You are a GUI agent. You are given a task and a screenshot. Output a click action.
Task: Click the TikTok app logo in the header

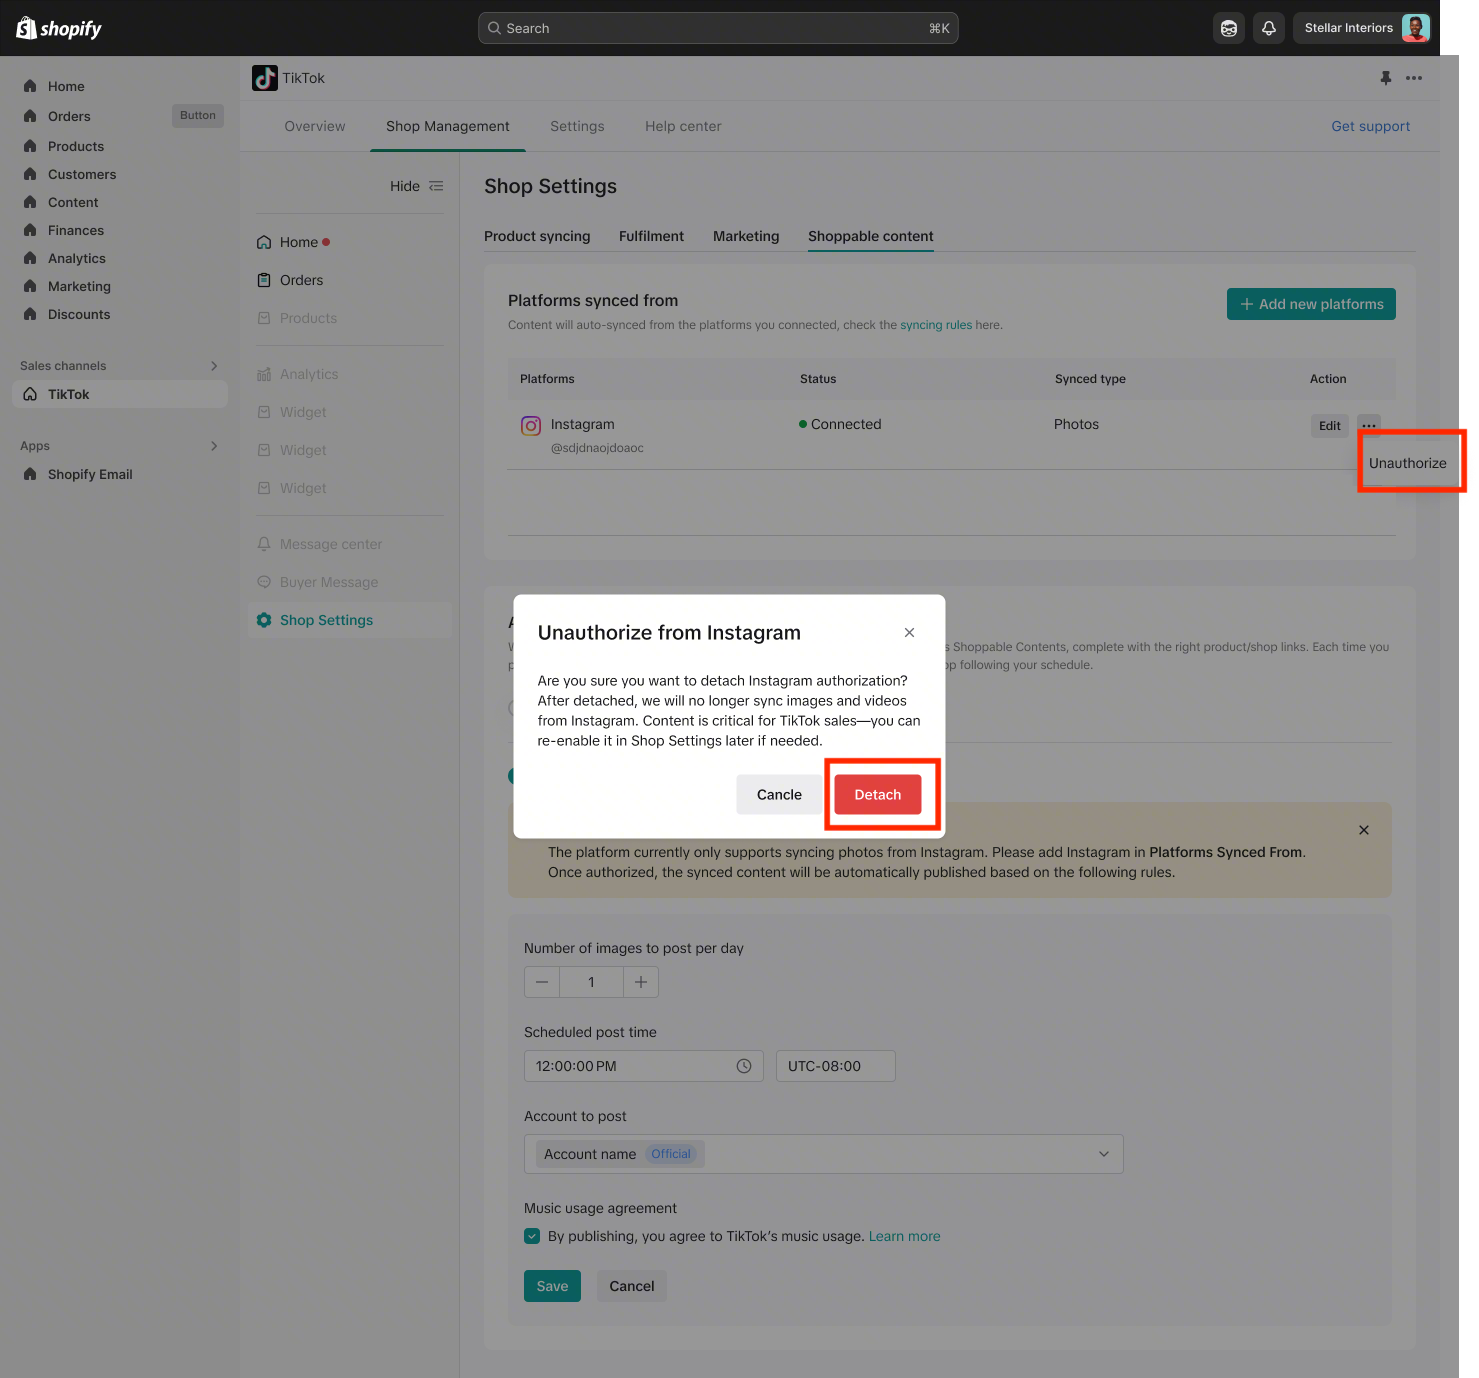click(265, 78)
